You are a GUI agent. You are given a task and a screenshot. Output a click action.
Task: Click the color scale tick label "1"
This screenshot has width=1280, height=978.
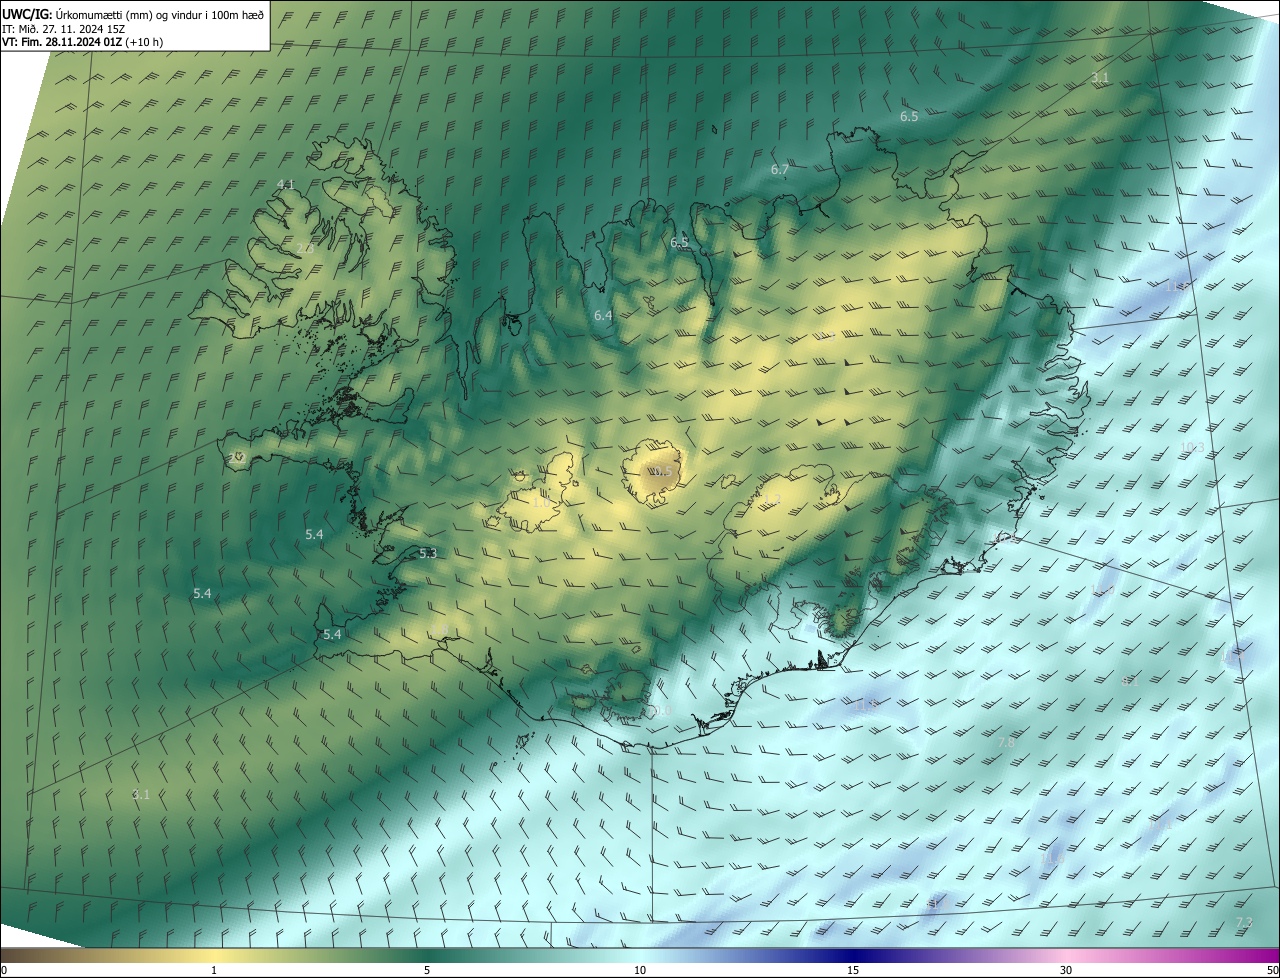click(x=214, y=970)
